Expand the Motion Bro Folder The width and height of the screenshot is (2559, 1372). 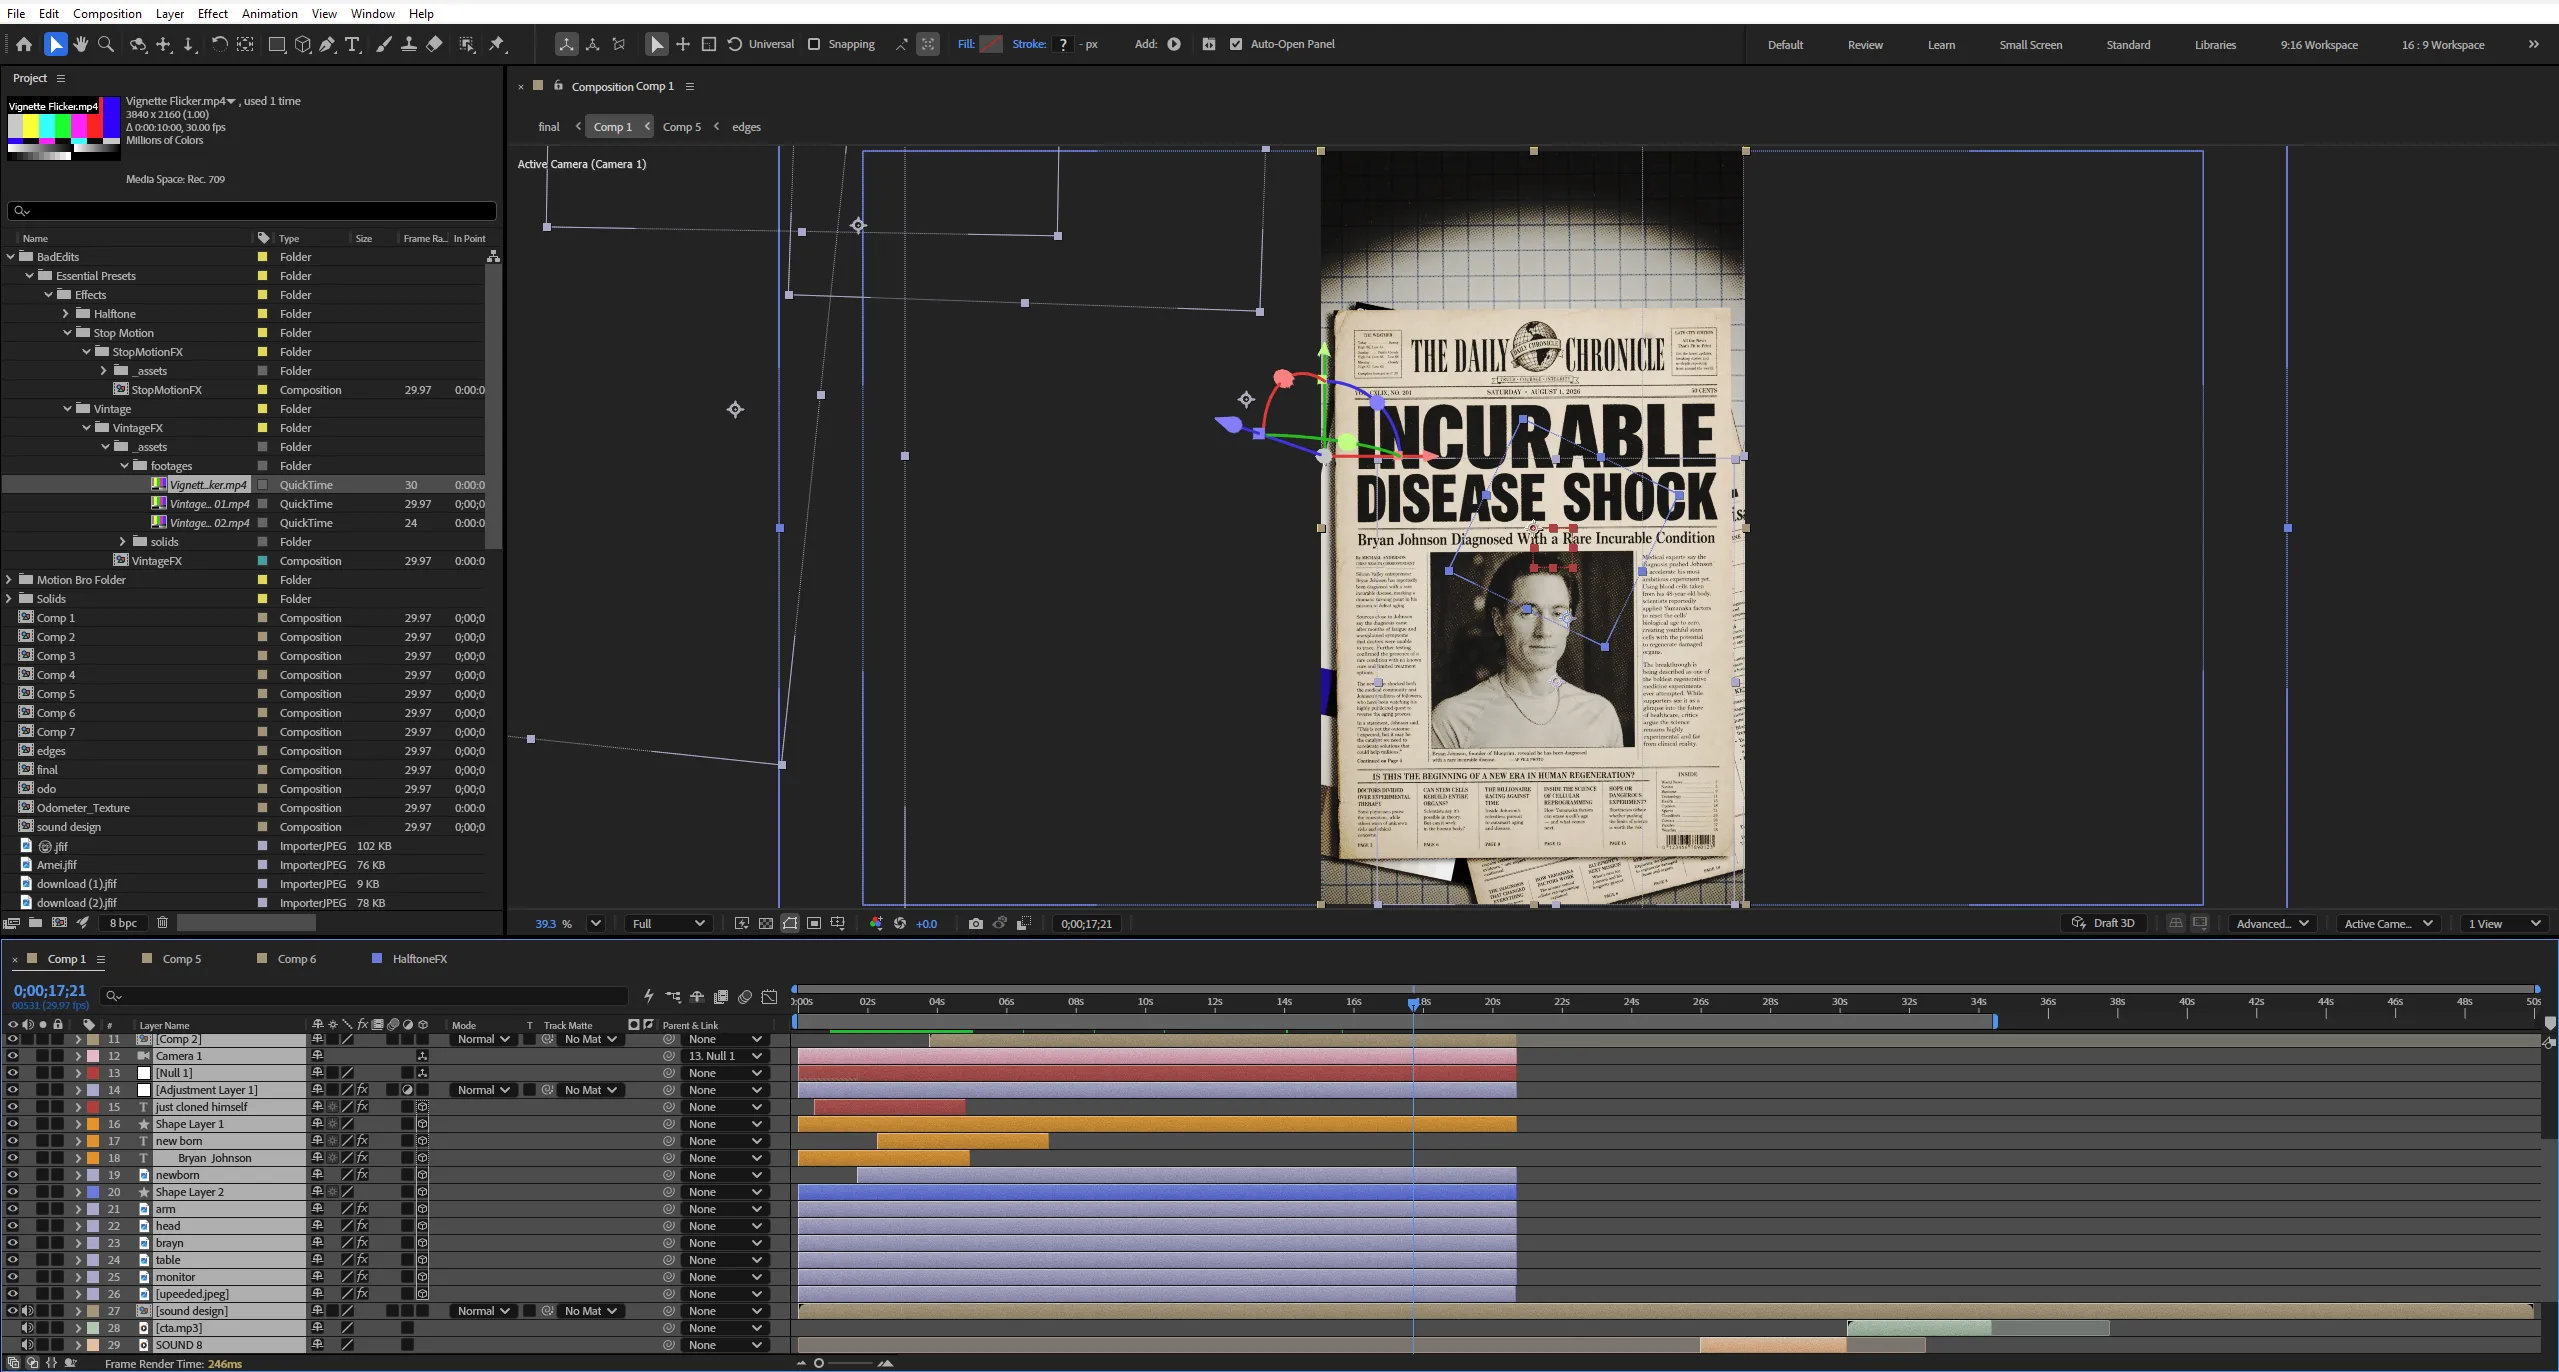[x=10, y=580]
